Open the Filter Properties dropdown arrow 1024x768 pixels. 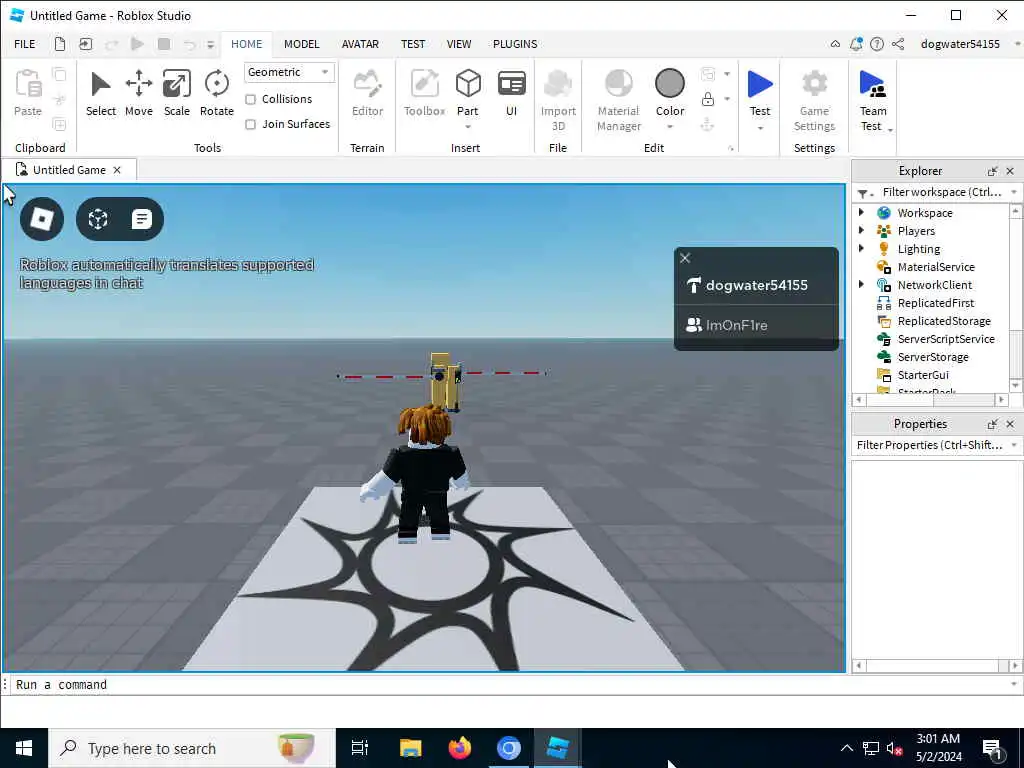click(1014, 445)
